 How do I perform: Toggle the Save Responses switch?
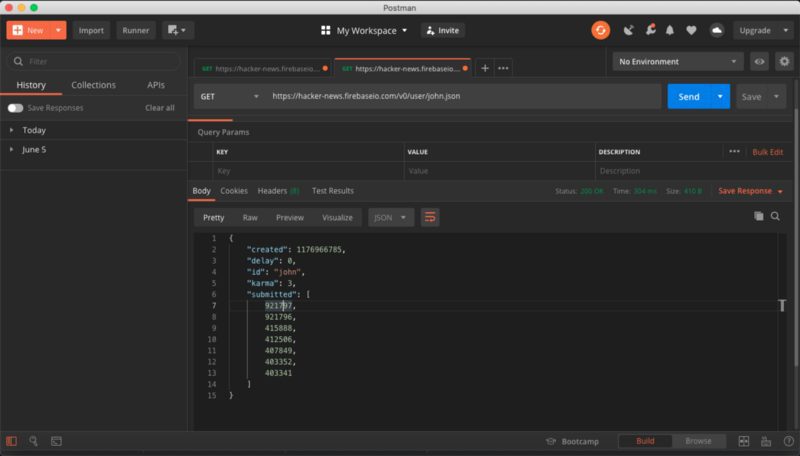point(15,108)
